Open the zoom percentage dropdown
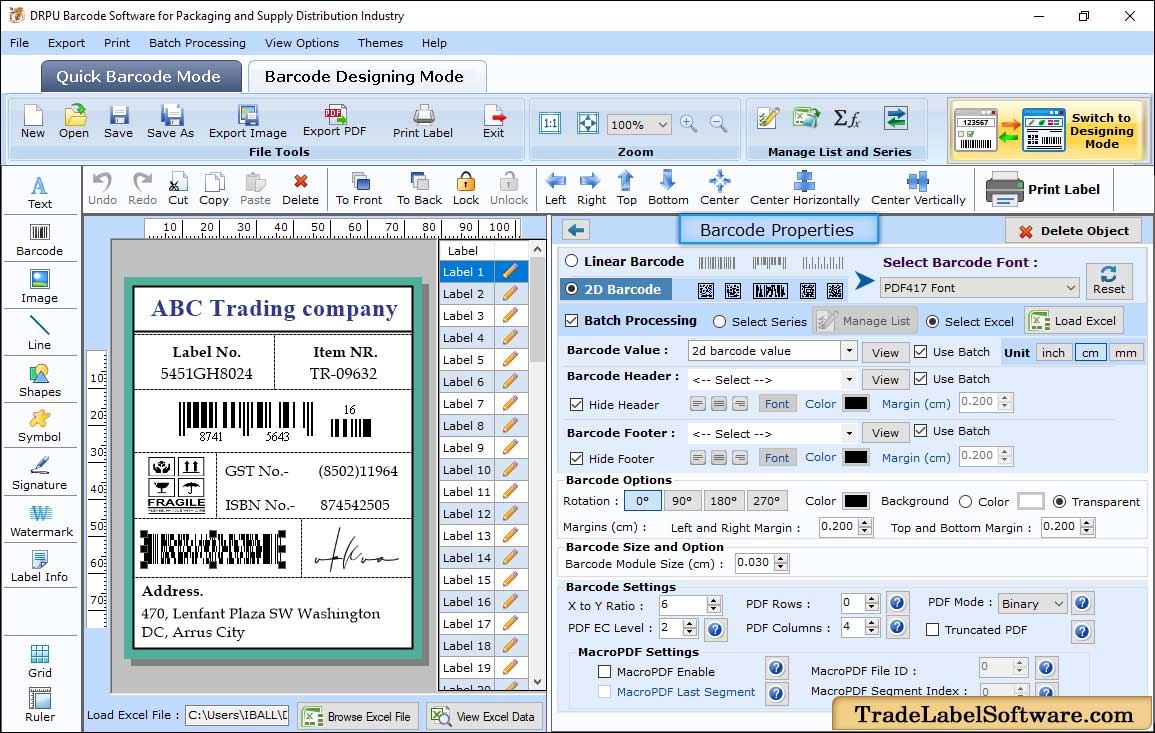The height and width of the screenshot is (733, 1155). pyautogui.click(x=639, y=124)
